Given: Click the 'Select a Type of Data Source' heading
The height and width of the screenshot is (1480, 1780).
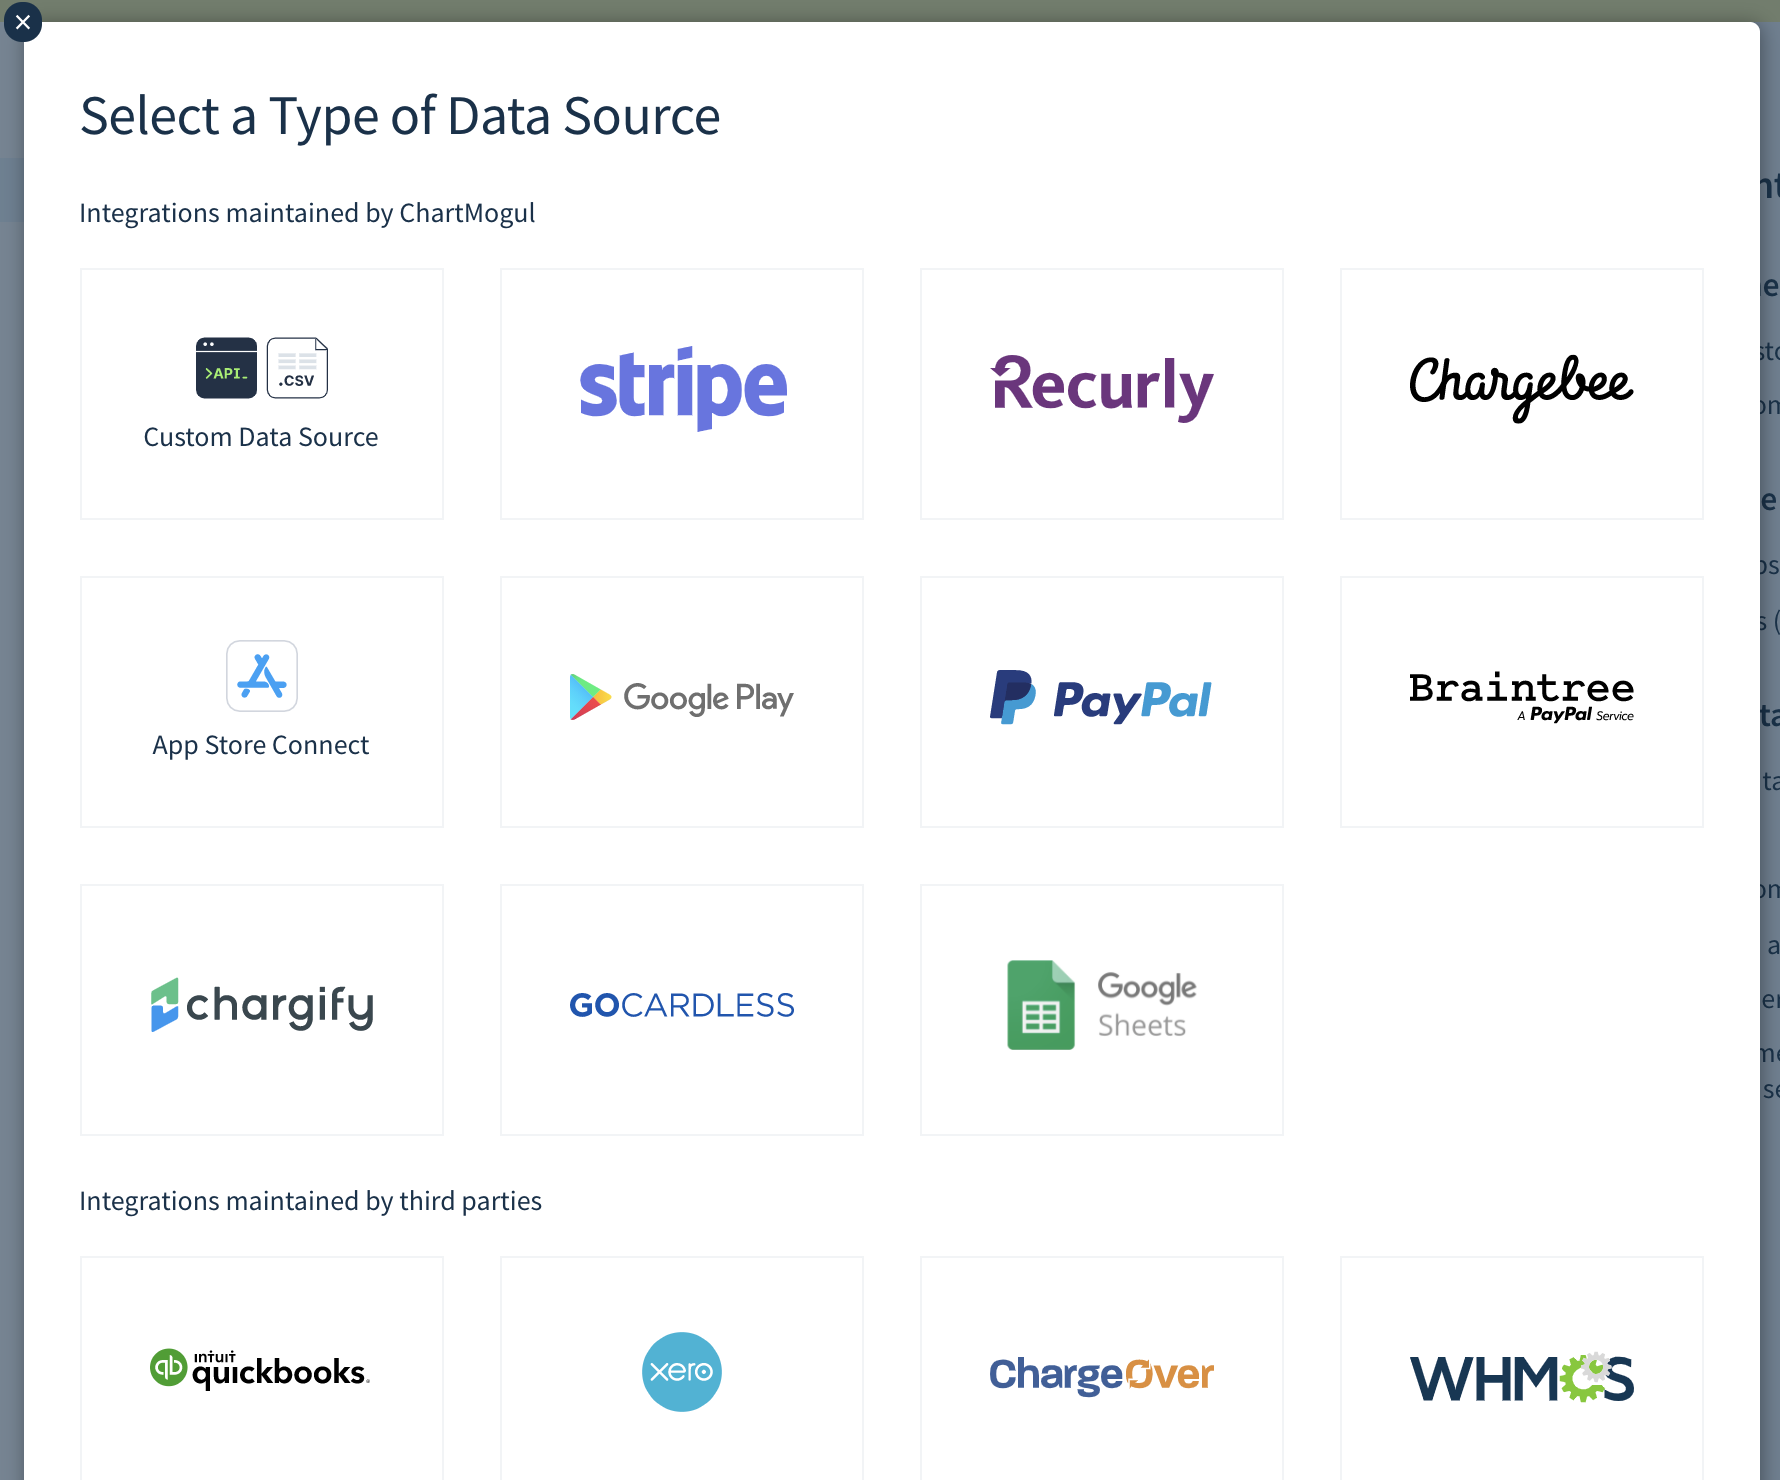Looking at the screenshot, I should (x=400, y=116).
